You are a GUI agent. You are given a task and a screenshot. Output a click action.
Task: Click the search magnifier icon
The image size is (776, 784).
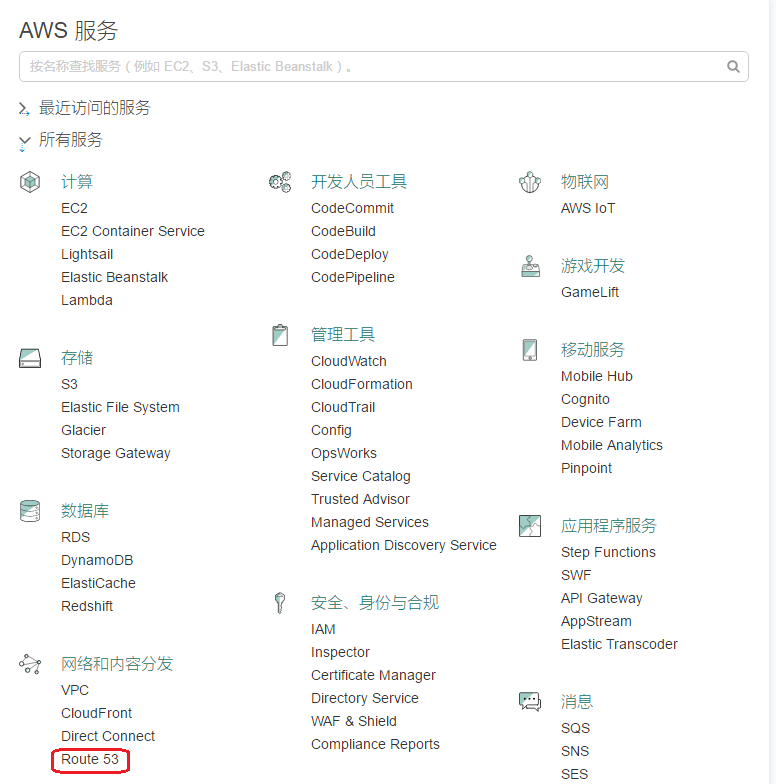coord(733,66)
